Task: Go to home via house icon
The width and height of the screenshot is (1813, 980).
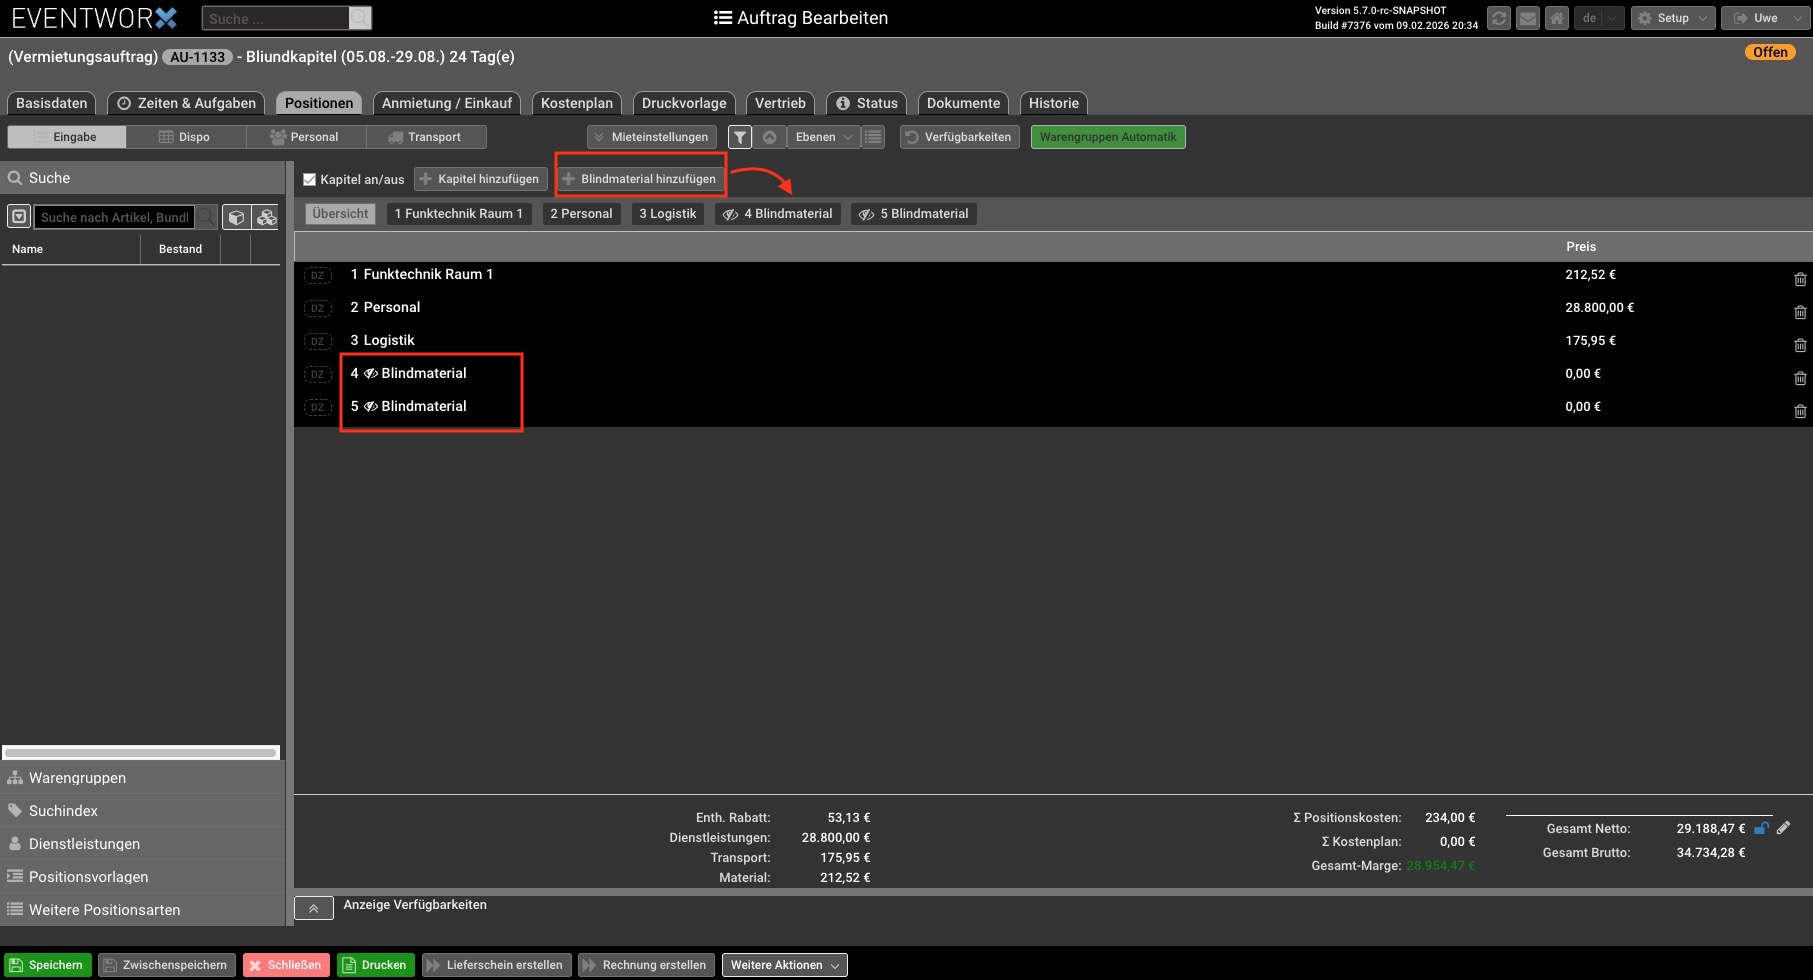Action: coord(1556,18)
